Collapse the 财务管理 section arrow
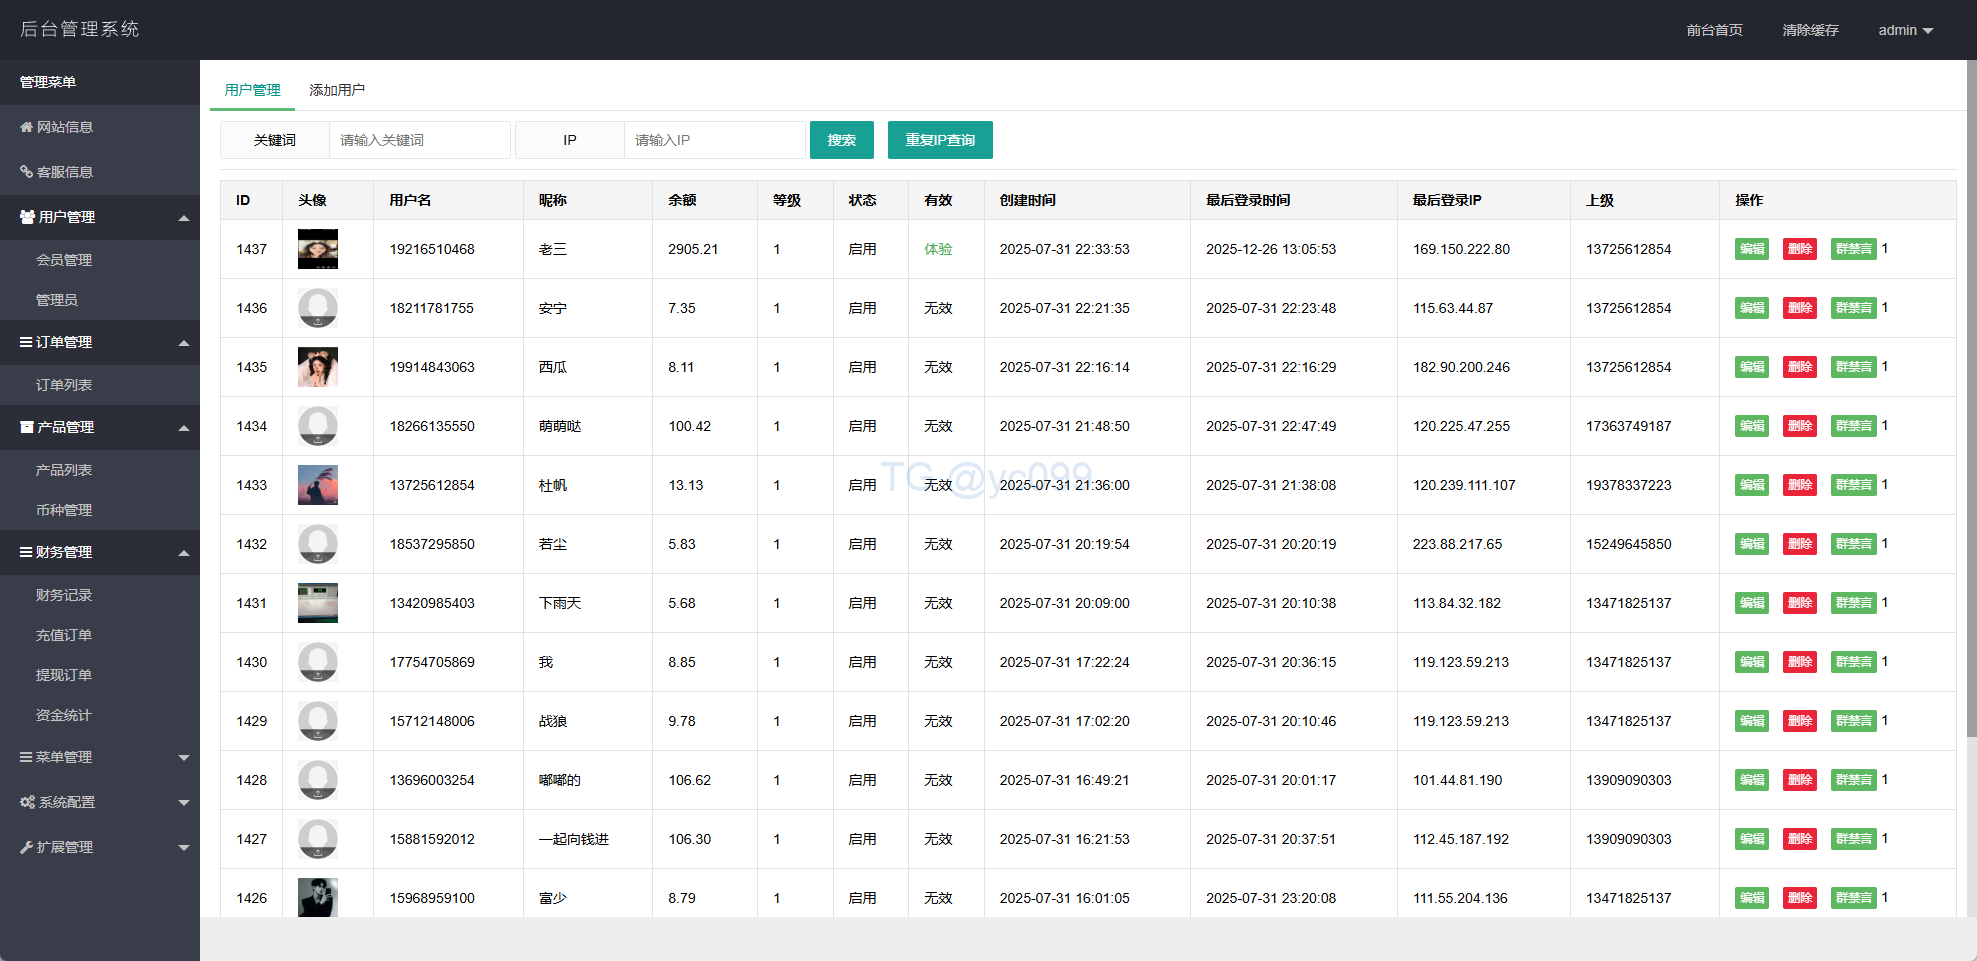The height and width of the screenshot is (961, 1977). (183, 552)
